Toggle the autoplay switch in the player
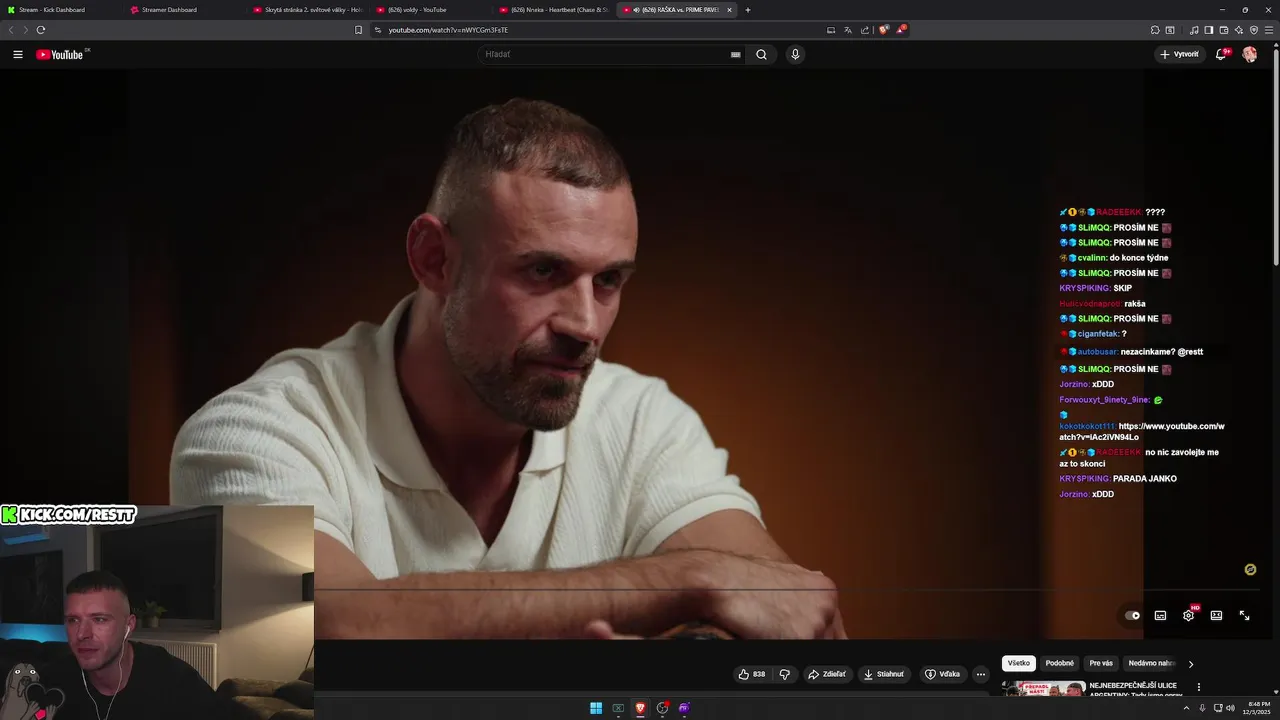This screenshot has width=1280, height=720. click(x=1132, y=615)
